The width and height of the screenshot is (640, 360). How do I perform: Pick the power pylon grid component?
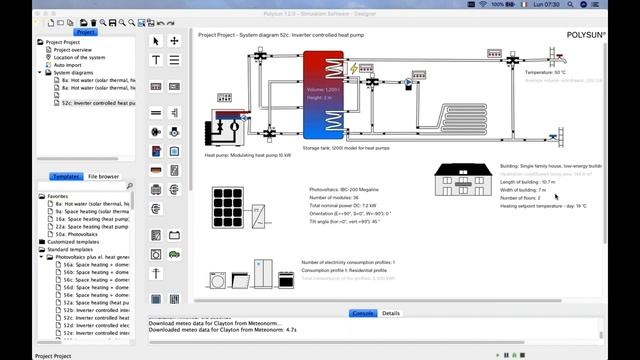156,273
